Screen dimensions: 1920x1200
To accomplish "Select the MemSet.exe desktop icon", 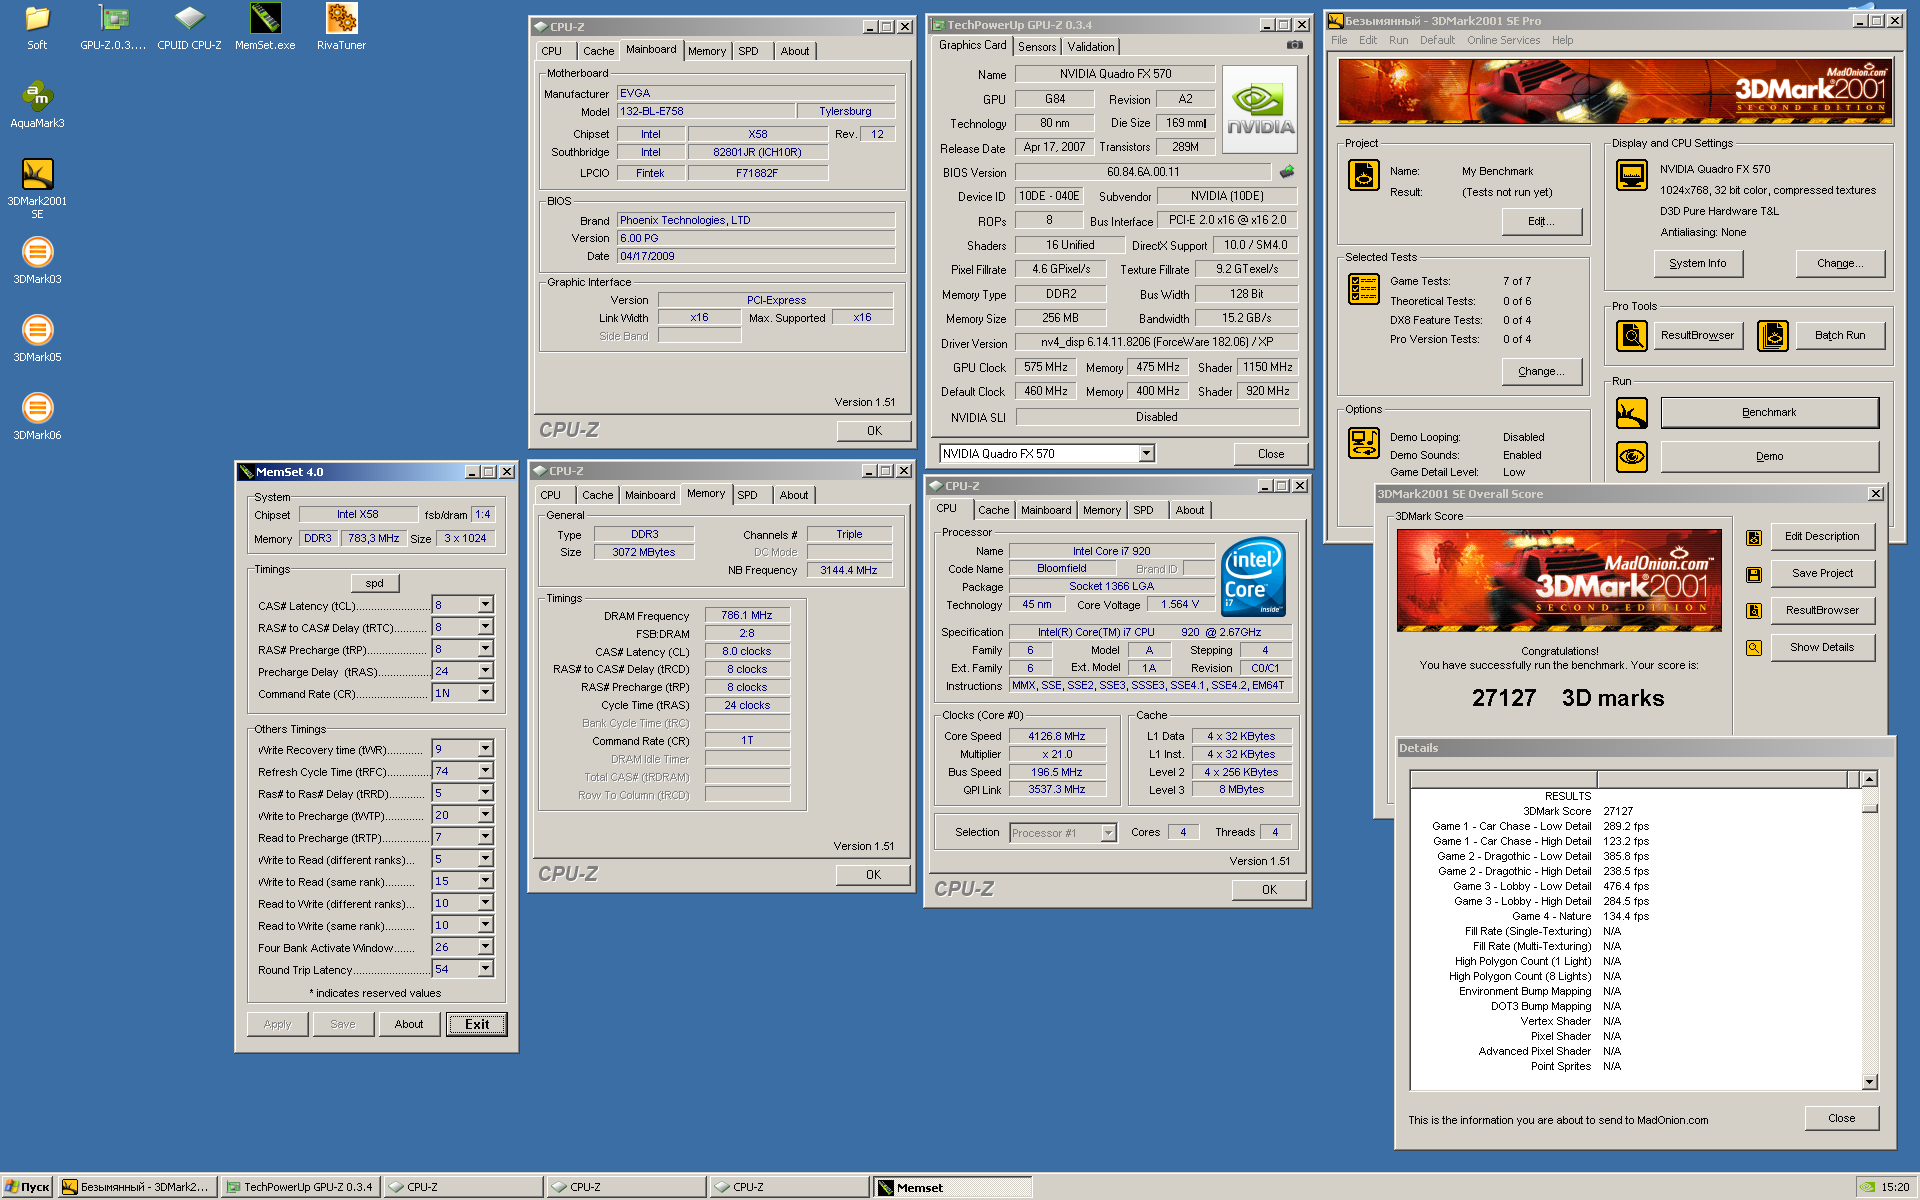I will [x=265, y=18].
